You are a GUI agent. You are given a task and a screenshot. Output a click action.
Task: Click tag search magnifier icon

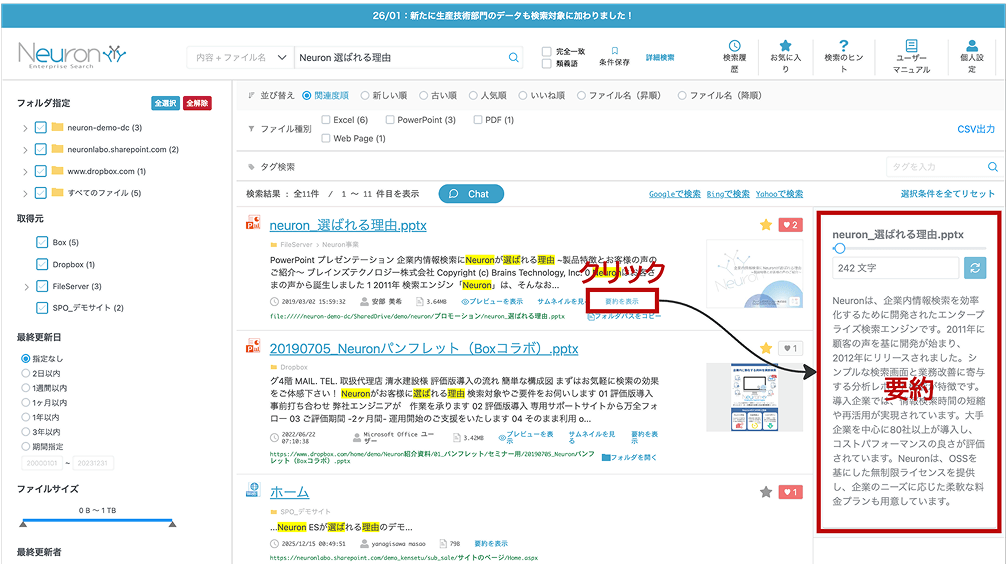click(992, 167)
